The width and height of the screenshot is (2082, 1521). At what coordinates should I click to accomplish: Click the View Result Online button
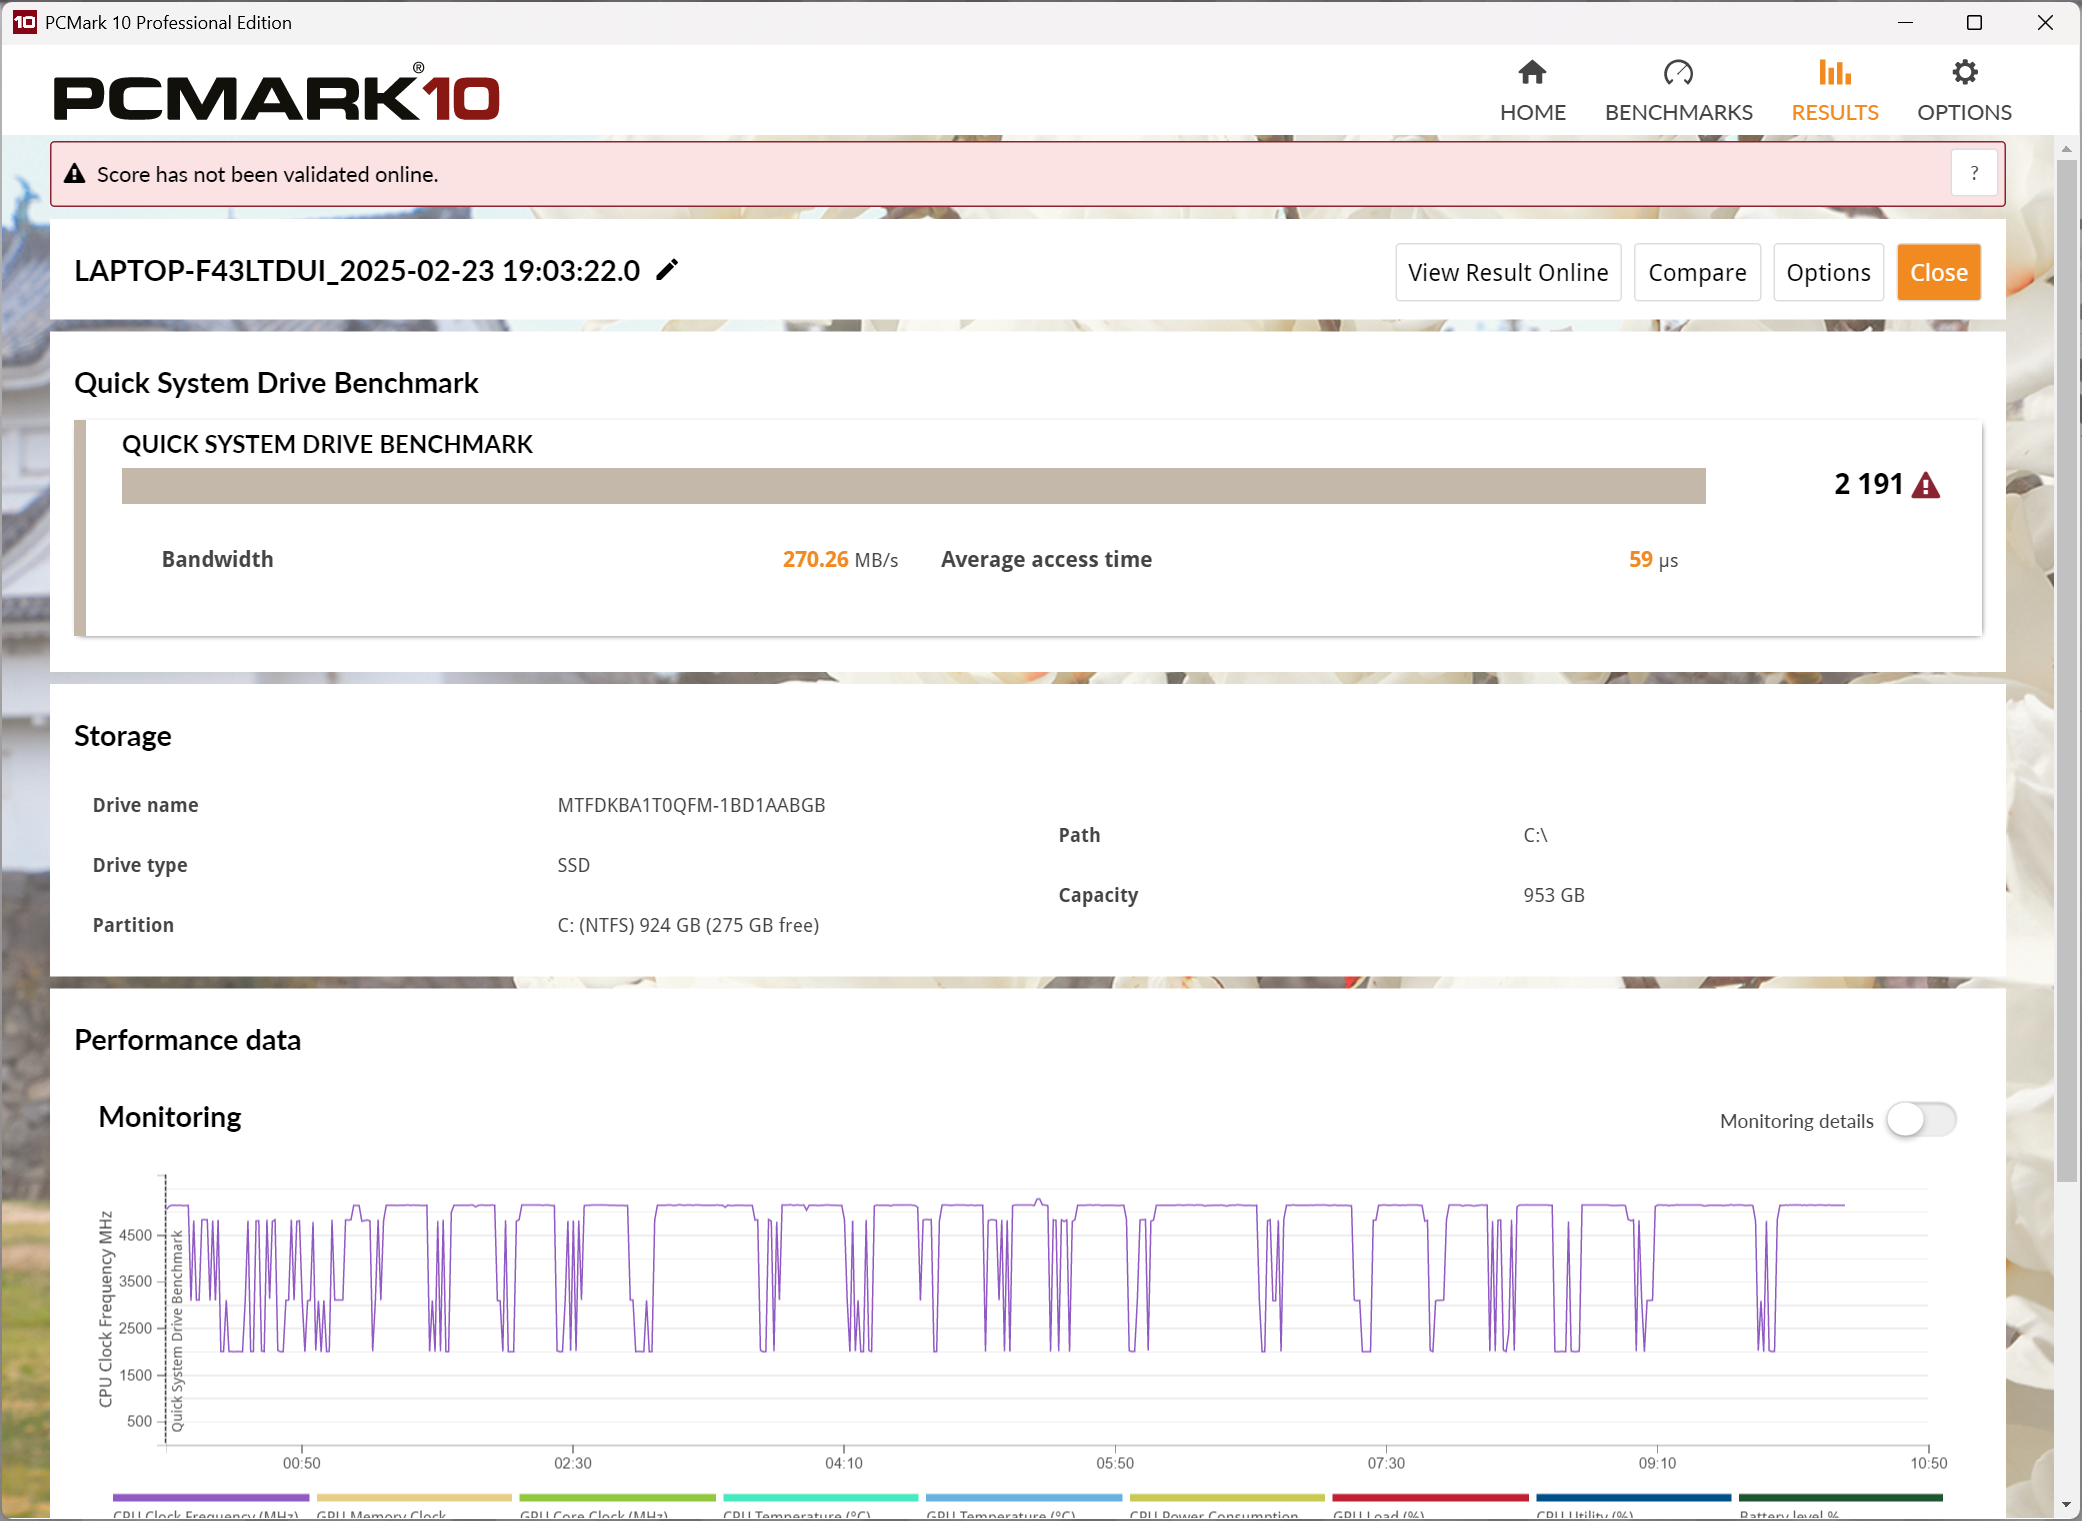[x=1507, y=272]
